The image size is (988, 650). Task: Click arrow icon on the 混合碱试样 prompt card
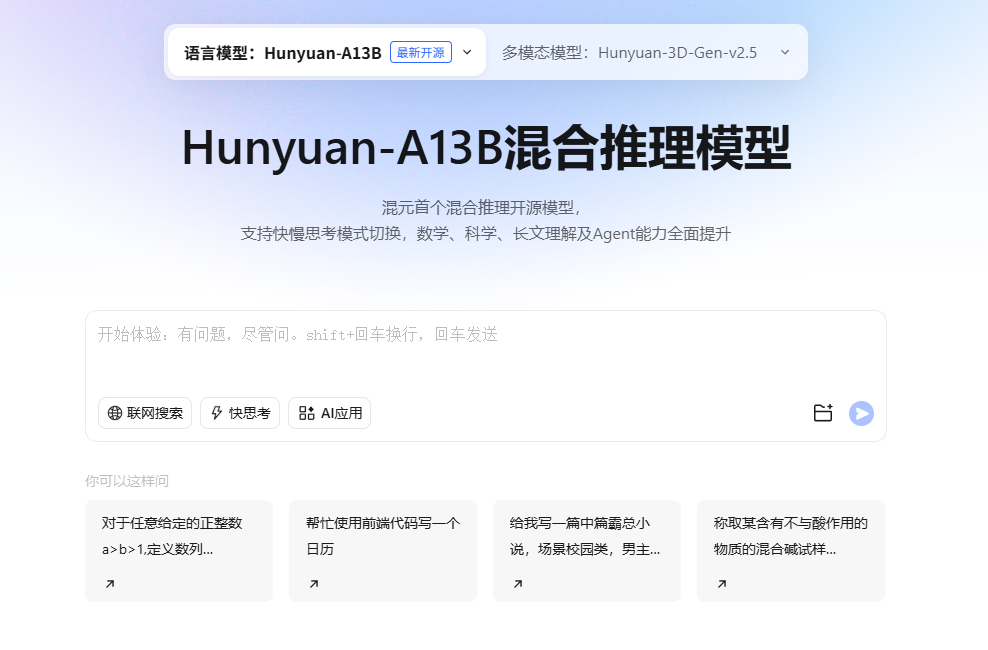point(722,584)
